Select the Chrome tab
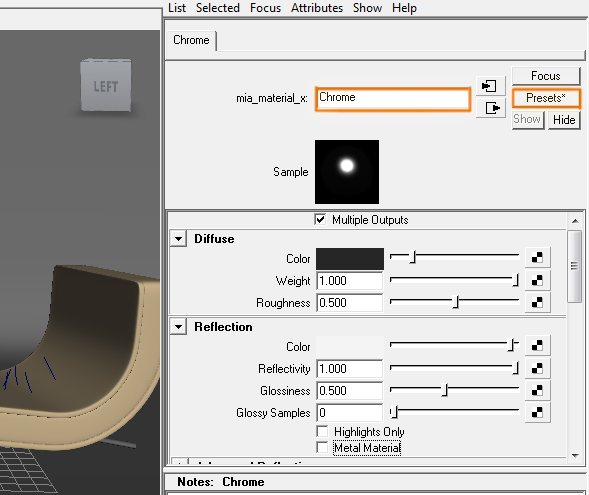Viewport: 589px width, 495px height. coord(191,40)
